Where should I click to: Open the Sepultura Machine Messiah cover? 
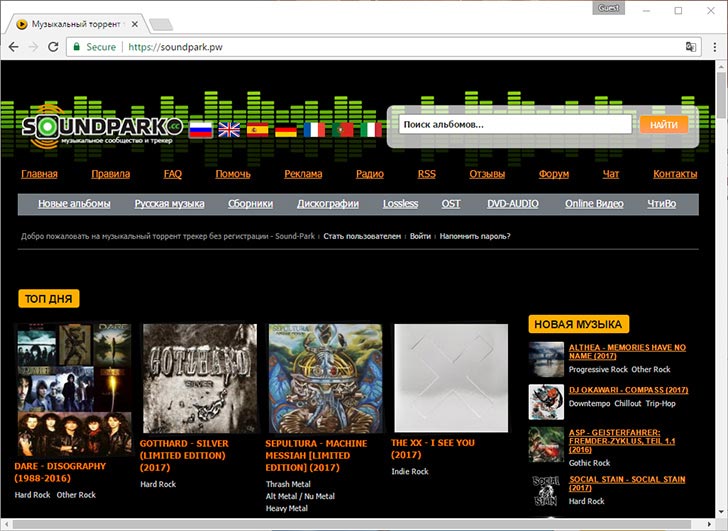point(325,378)
